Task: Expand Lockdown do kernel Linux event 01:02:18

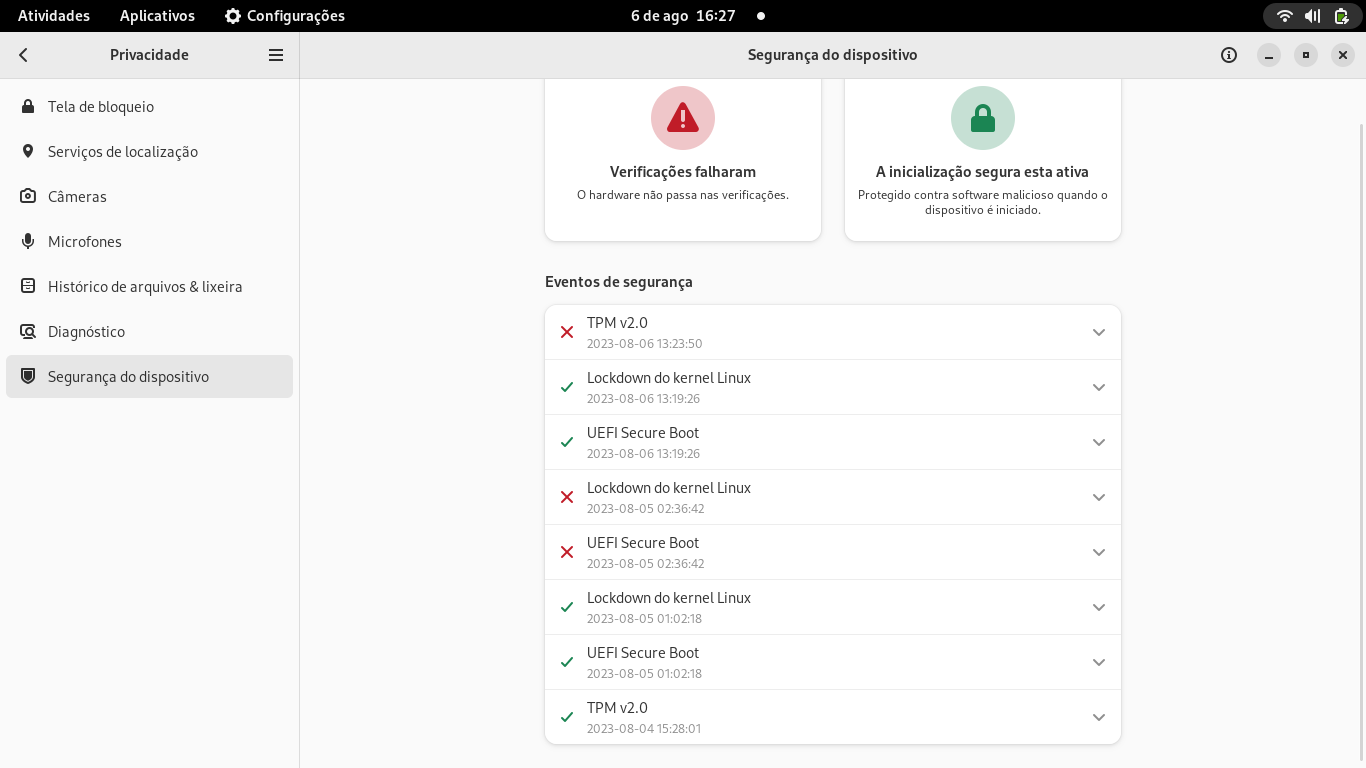Action: (x=1099, y=607)
